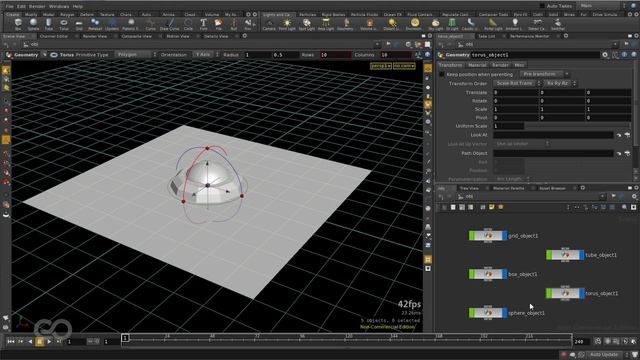
Task: Click the Translate X value field
Action: click(516, 93)
